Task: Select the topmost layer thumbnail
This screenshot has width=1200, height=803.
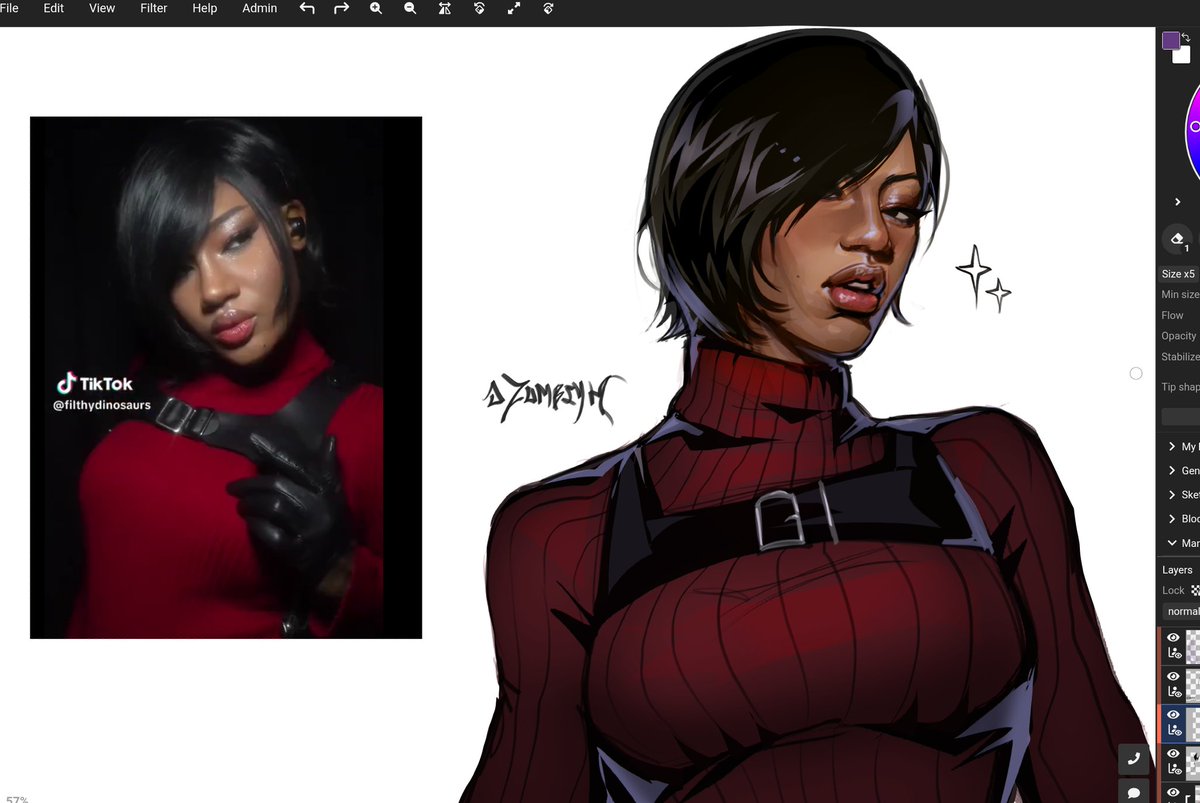Action: [x=1193, y=646]
